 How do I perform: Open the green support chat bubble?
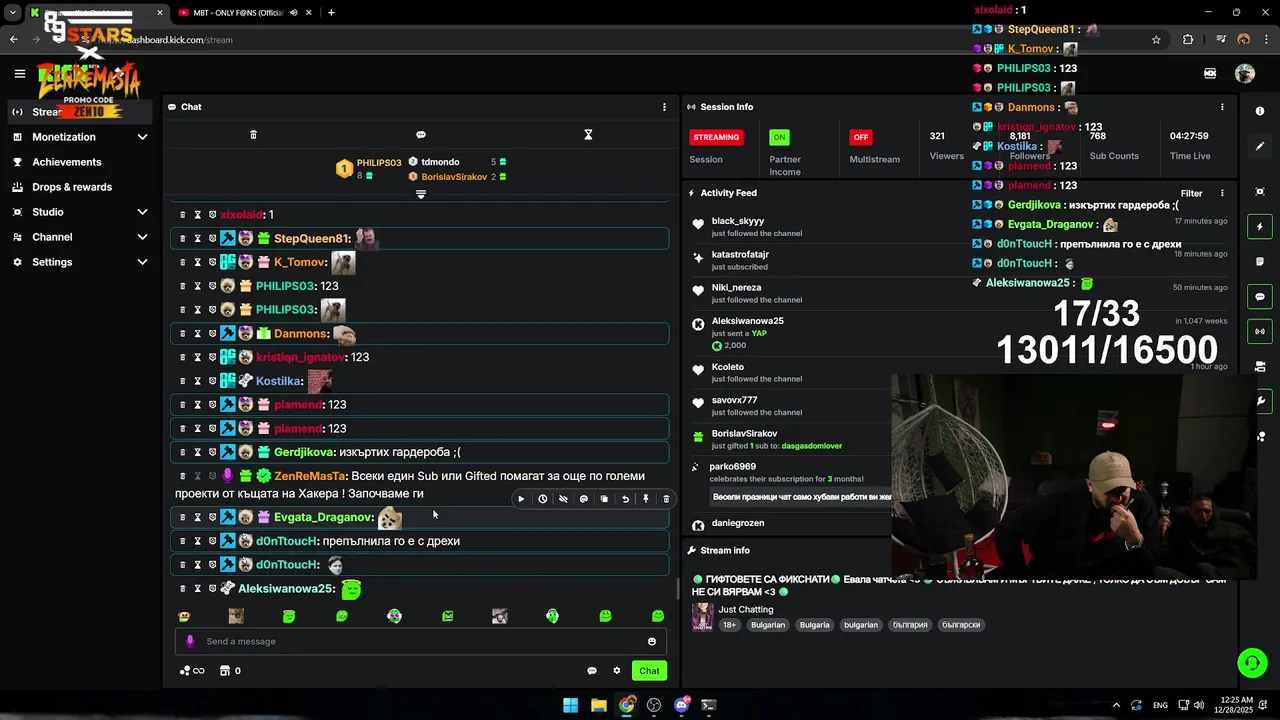[x=1252, y=663]
